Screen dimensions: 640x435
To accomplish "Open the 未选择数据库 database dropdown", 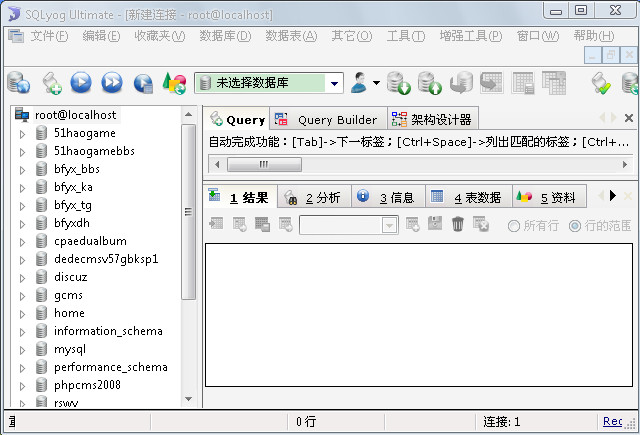I will click(x=334, y=84).
